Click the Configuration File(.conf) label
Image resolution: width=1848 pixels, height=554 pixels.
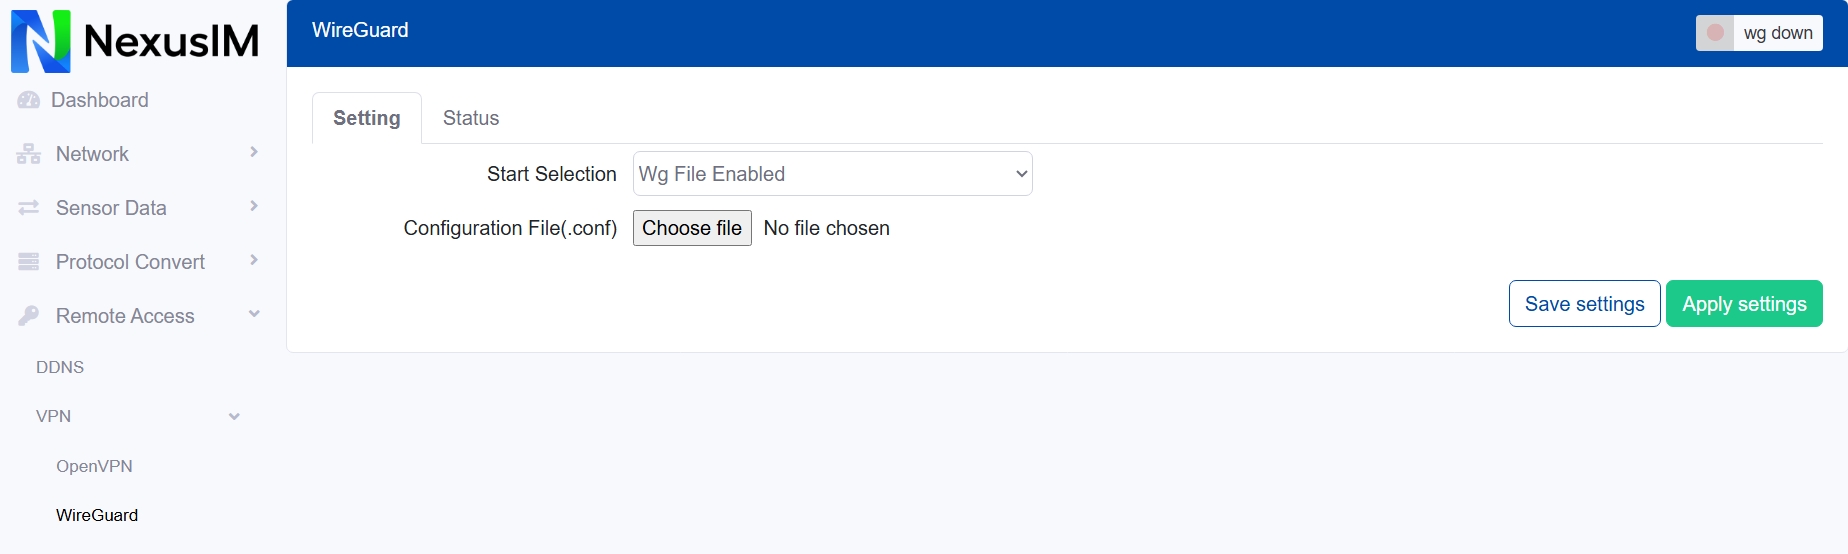pyautogui.click(x=510, y=228)
